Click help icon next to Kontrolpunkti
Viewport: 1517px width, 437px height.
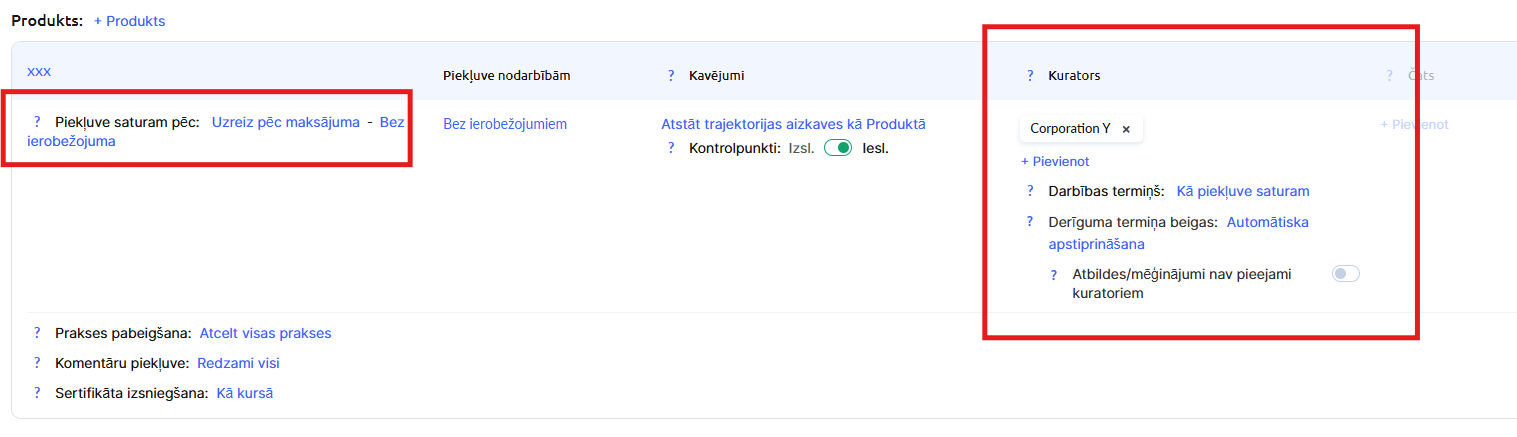point(671,148)
